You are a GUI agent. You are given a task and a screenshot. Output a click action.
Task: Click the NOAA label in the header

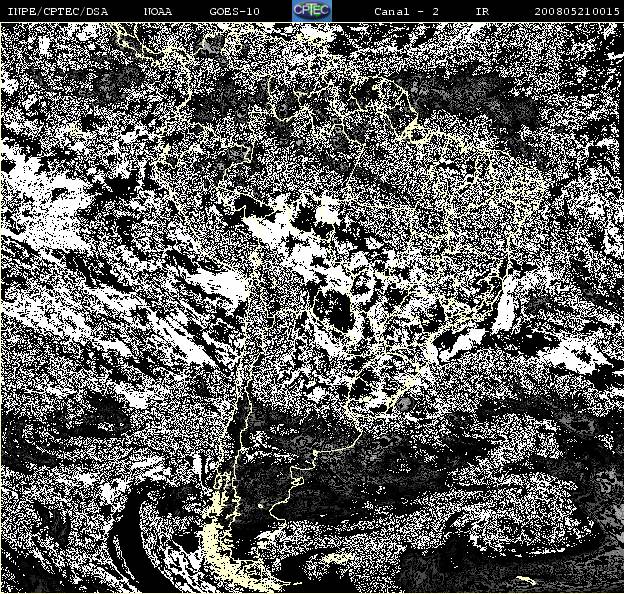(x=158, y=11)
